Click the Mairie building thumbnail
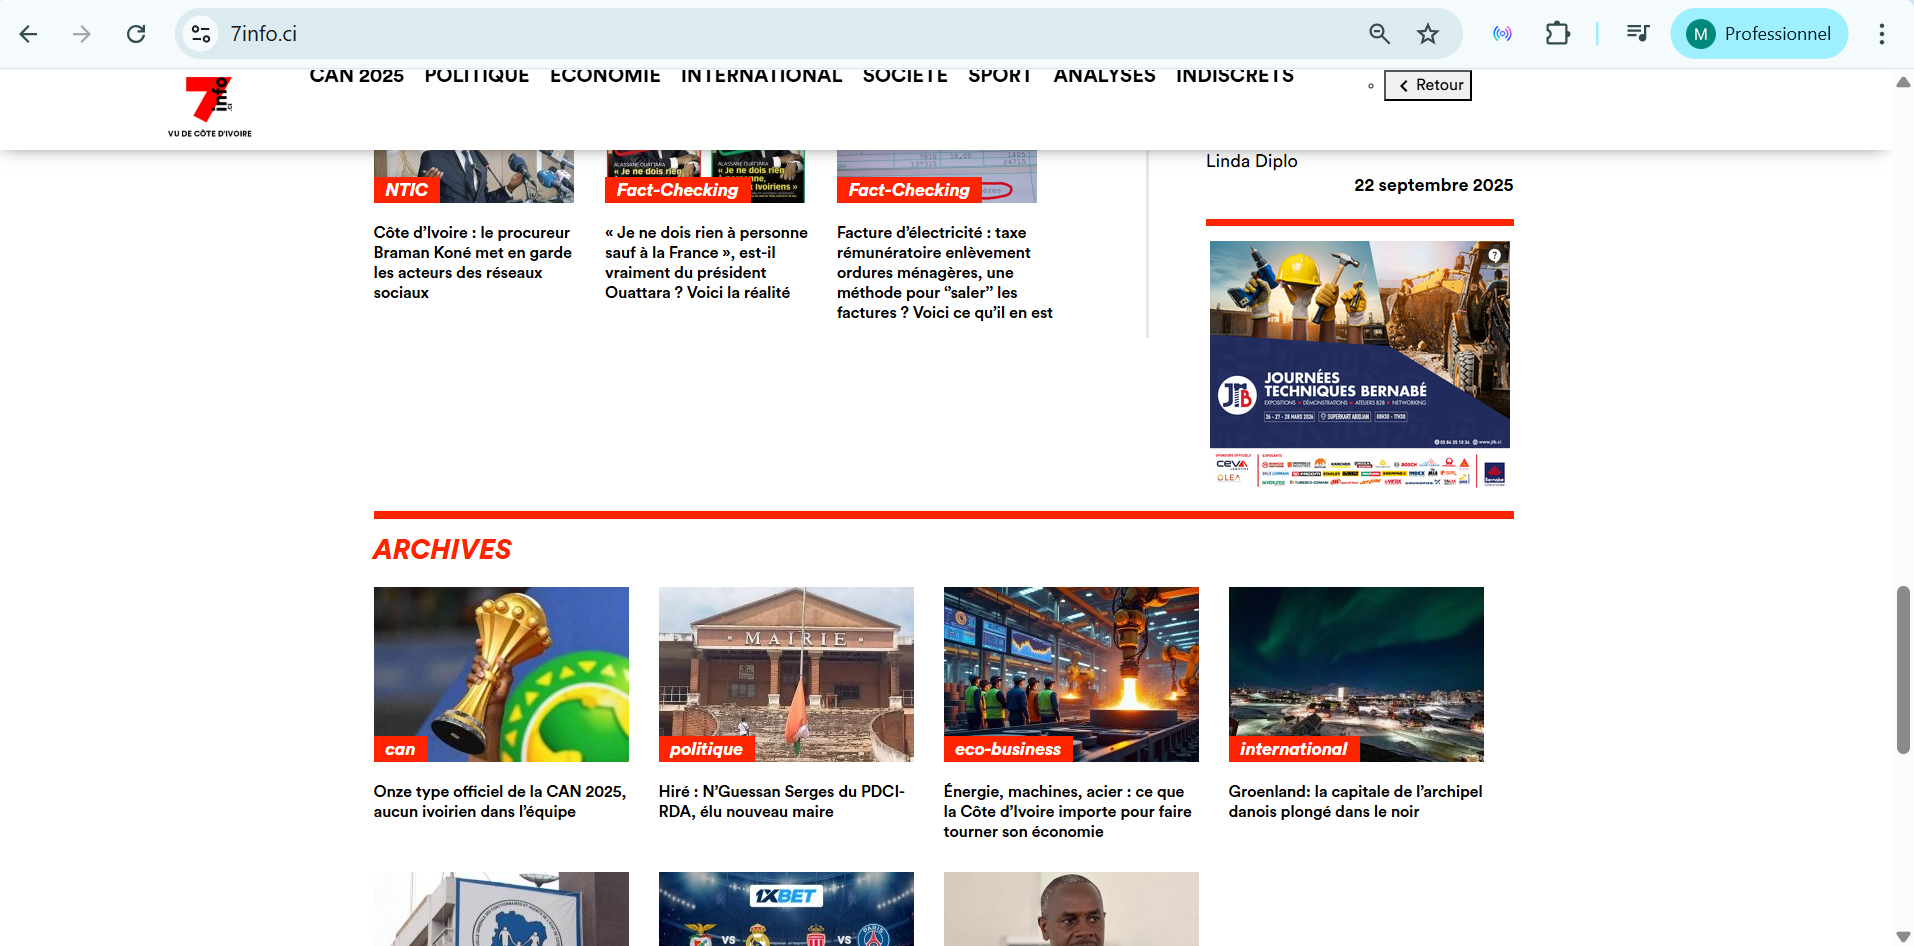 tap(786, 674)
